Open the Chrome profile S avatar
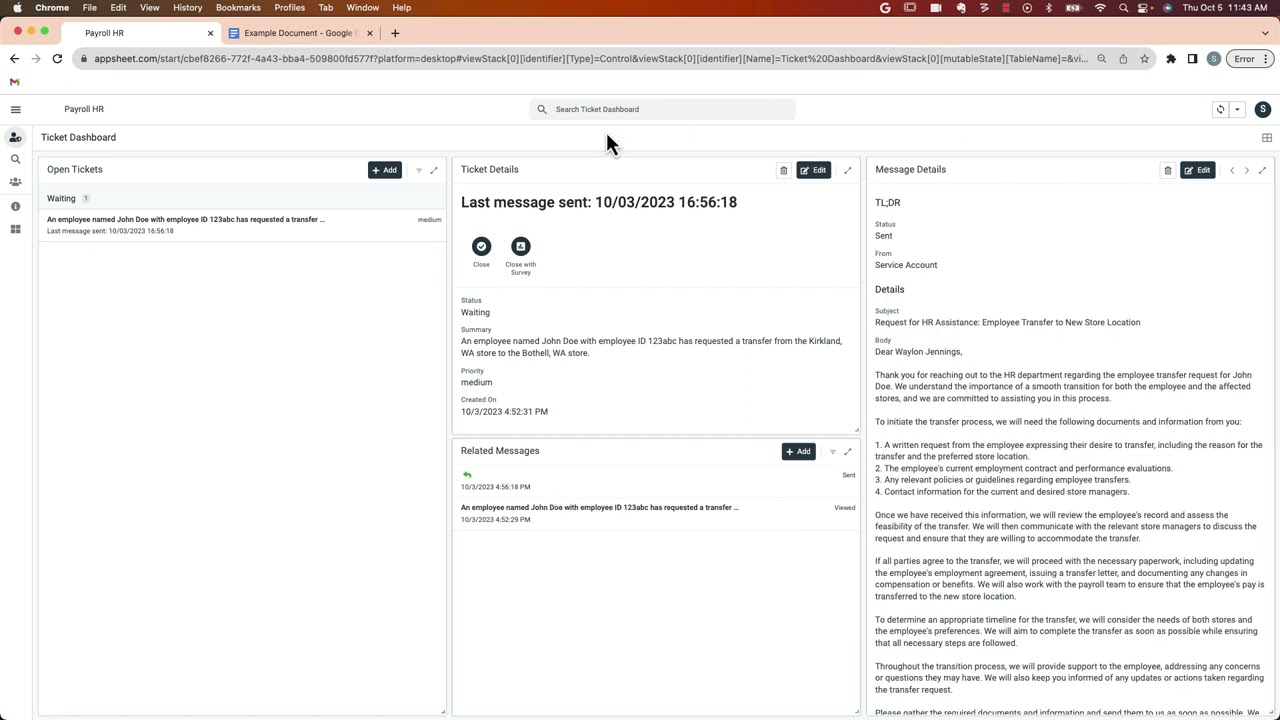This screenshot has width=1280, height=720. click(1213, 59)
